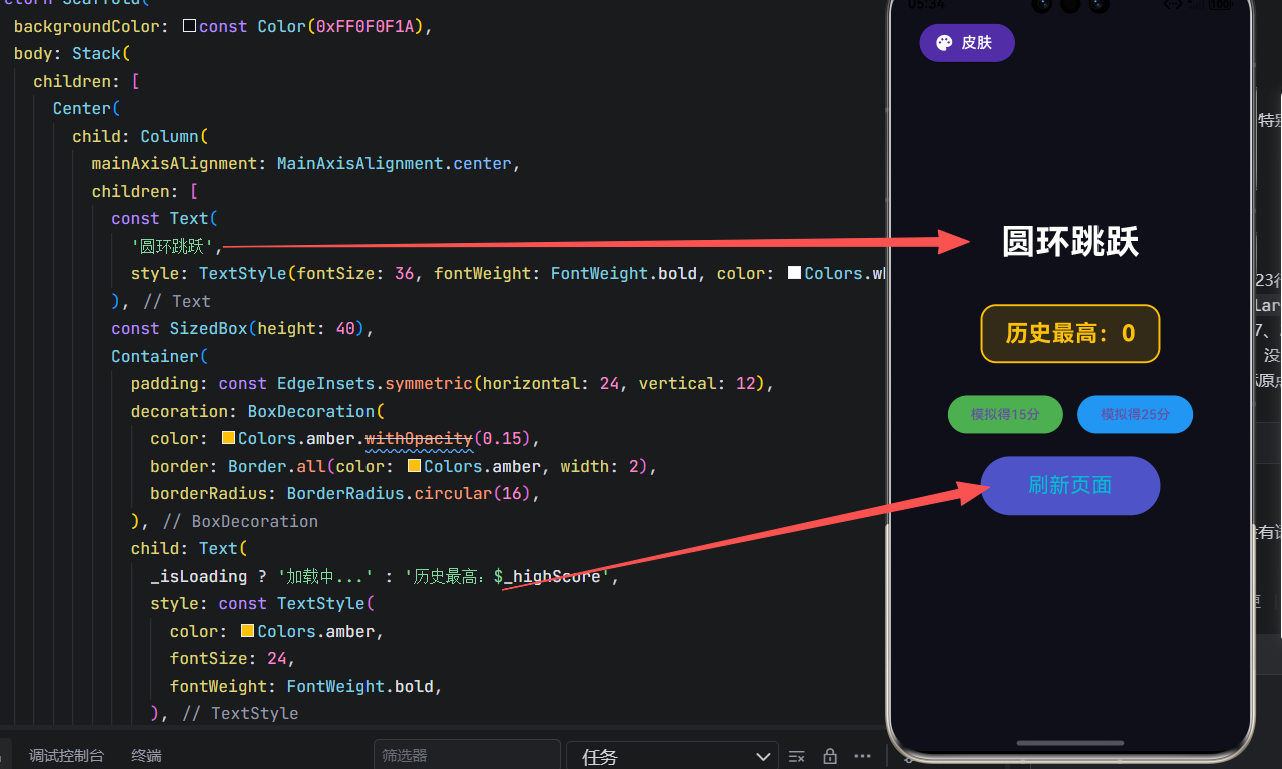Switch to the 调试控制台 tab

coord(66,756)
